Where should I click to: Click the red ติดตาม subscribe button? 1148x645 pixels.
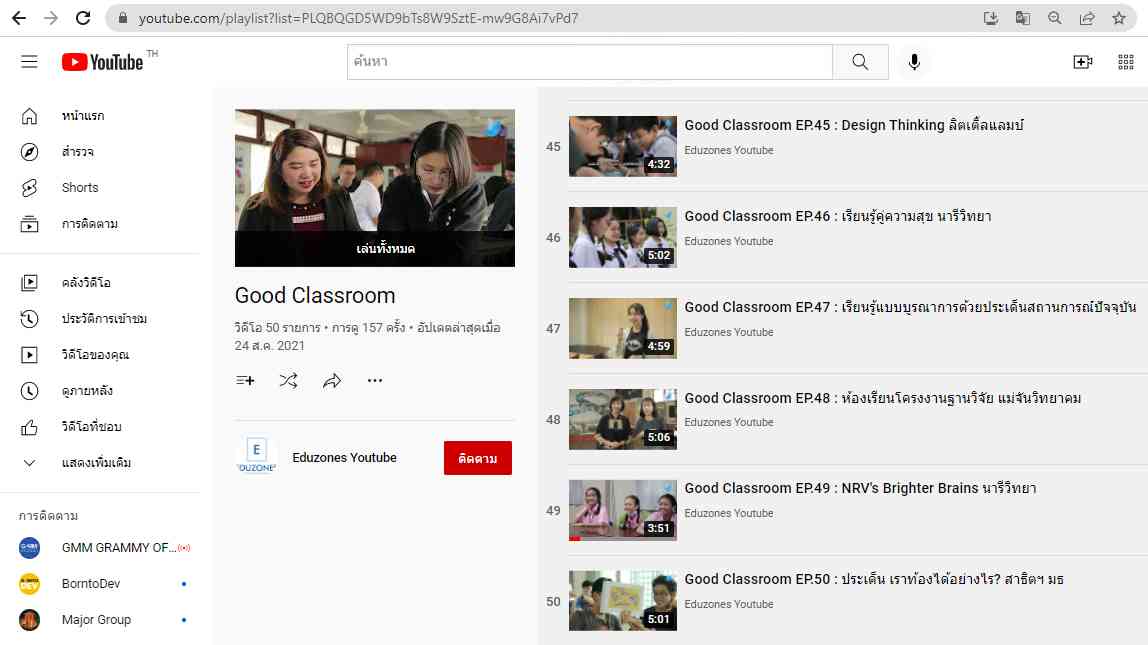pyautogui.click(x=477, y=458)
